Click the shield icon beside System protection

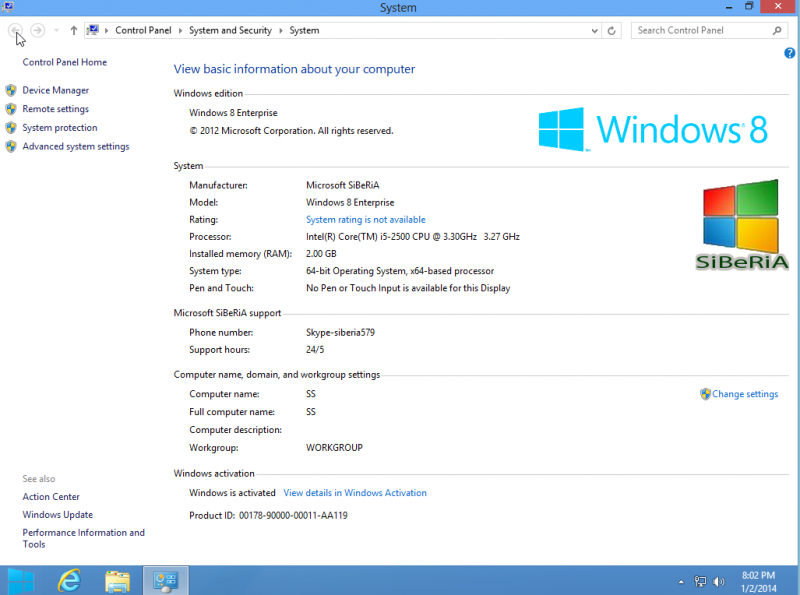(x=11, y=128)
